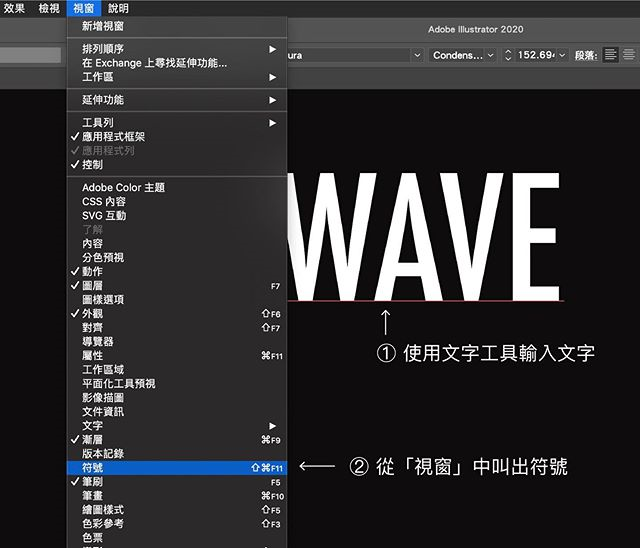
Task: Choose 新增視窗 from the menu
Action: pyautogui.click(x=177, y=26)
